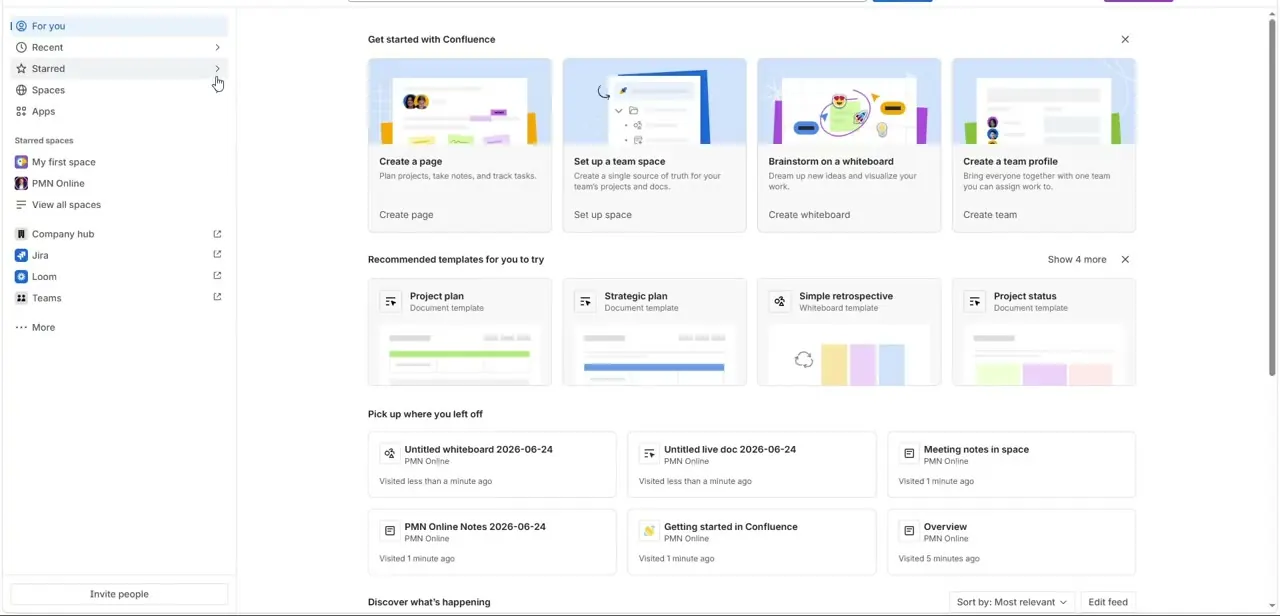
Task: Click the Edit feed button
Action: tap(1108, 602)
